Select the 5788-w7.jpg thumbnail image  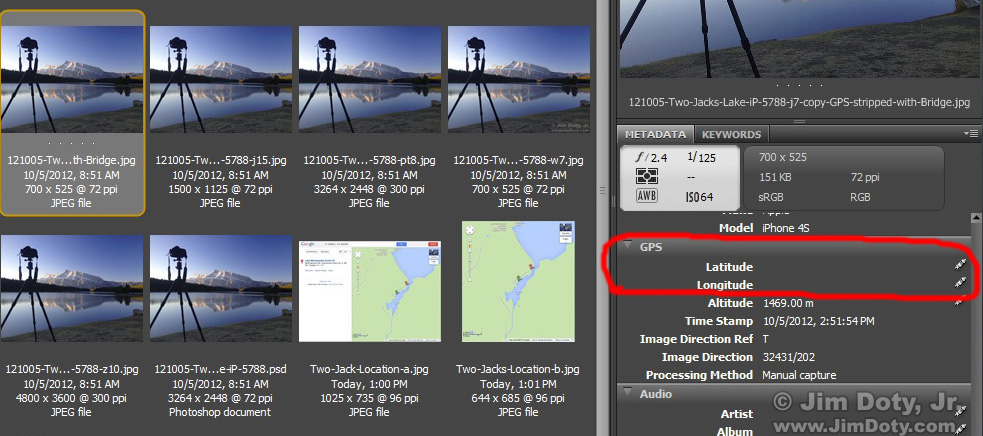pyautogui.click(x=518, y=79)
